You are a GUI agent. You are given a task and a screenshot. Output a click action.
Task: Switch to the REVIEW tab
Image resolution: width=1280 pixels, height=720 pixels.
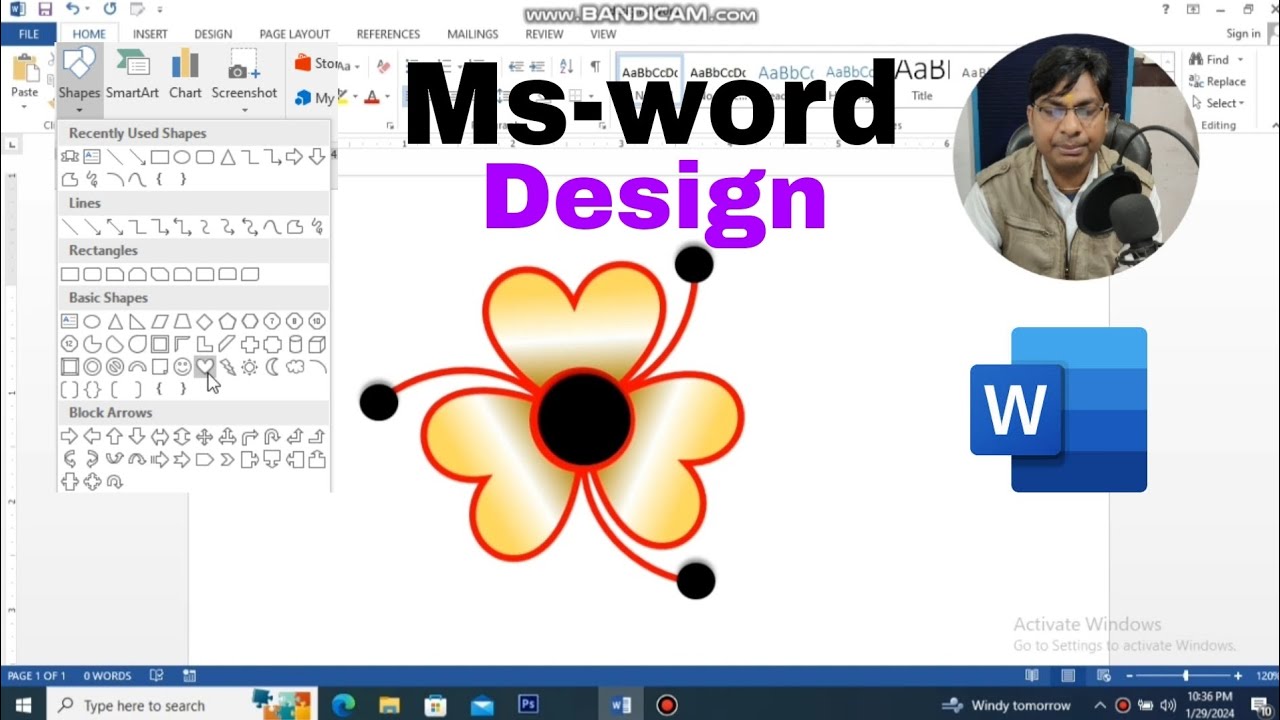coord(544,34)
